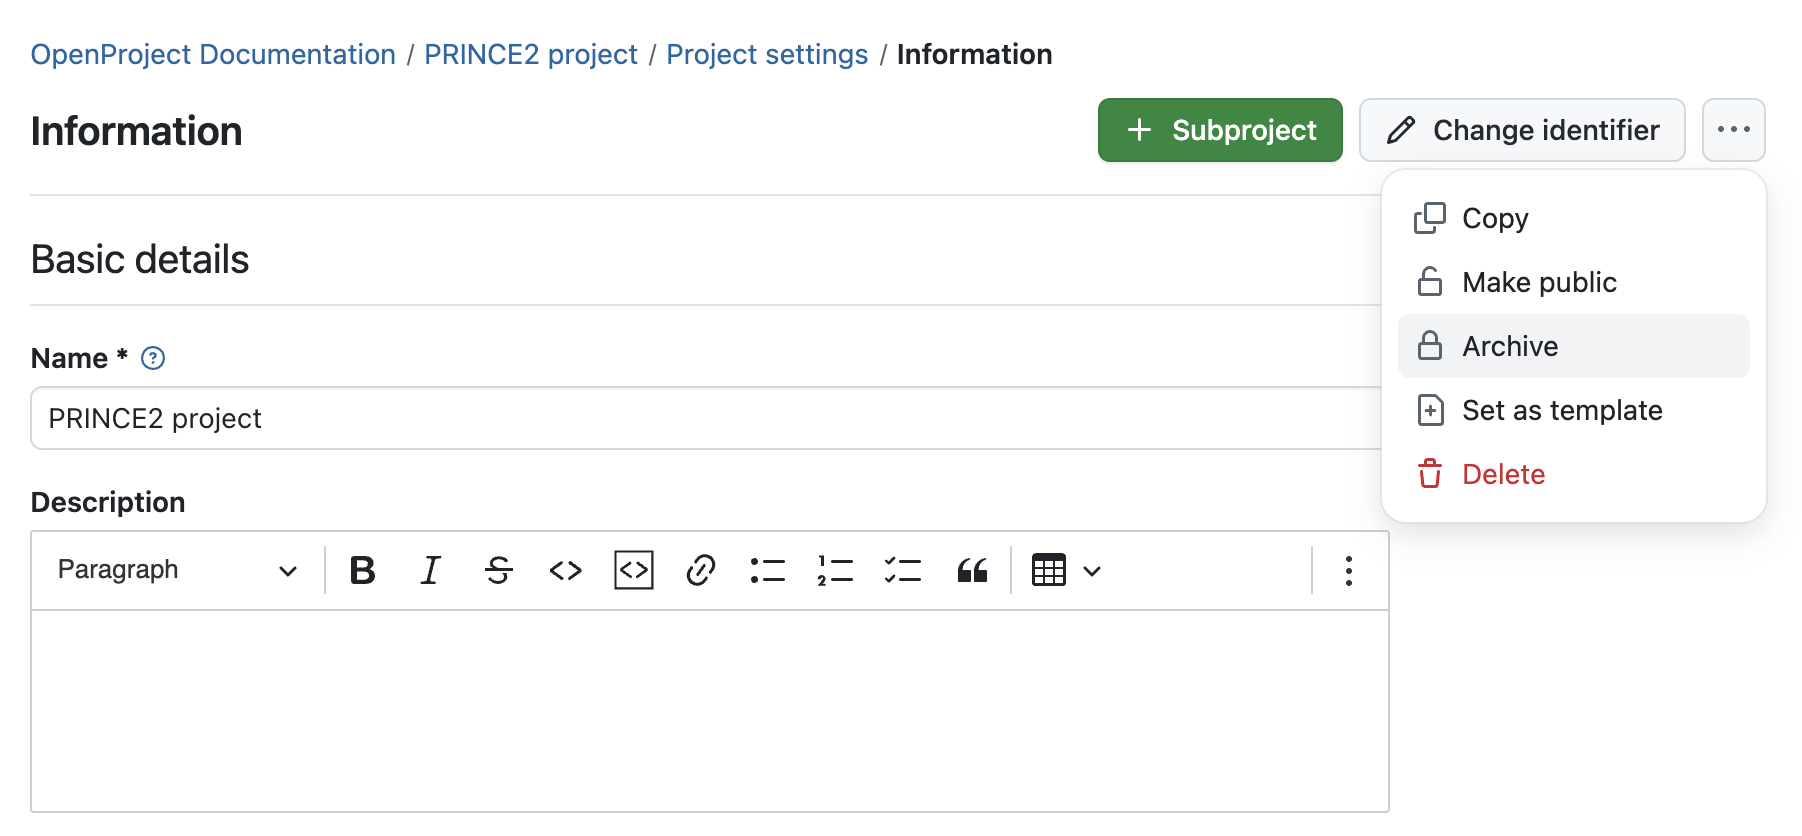Select Archive from the project menu
This screenshot has height=836, width=1802.
point(1510,346)
